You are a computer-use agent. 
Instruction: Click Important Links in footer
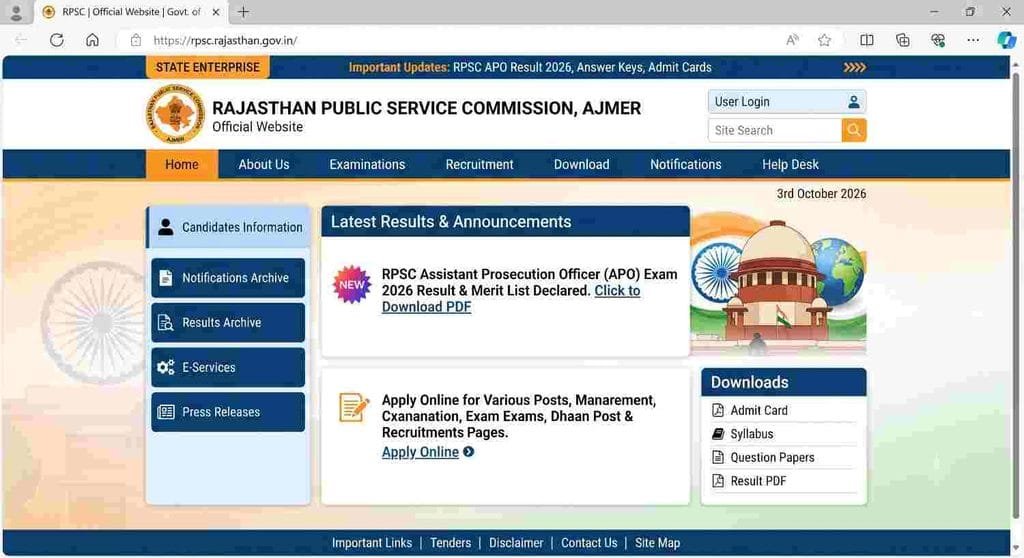click(x=372, y=543)
